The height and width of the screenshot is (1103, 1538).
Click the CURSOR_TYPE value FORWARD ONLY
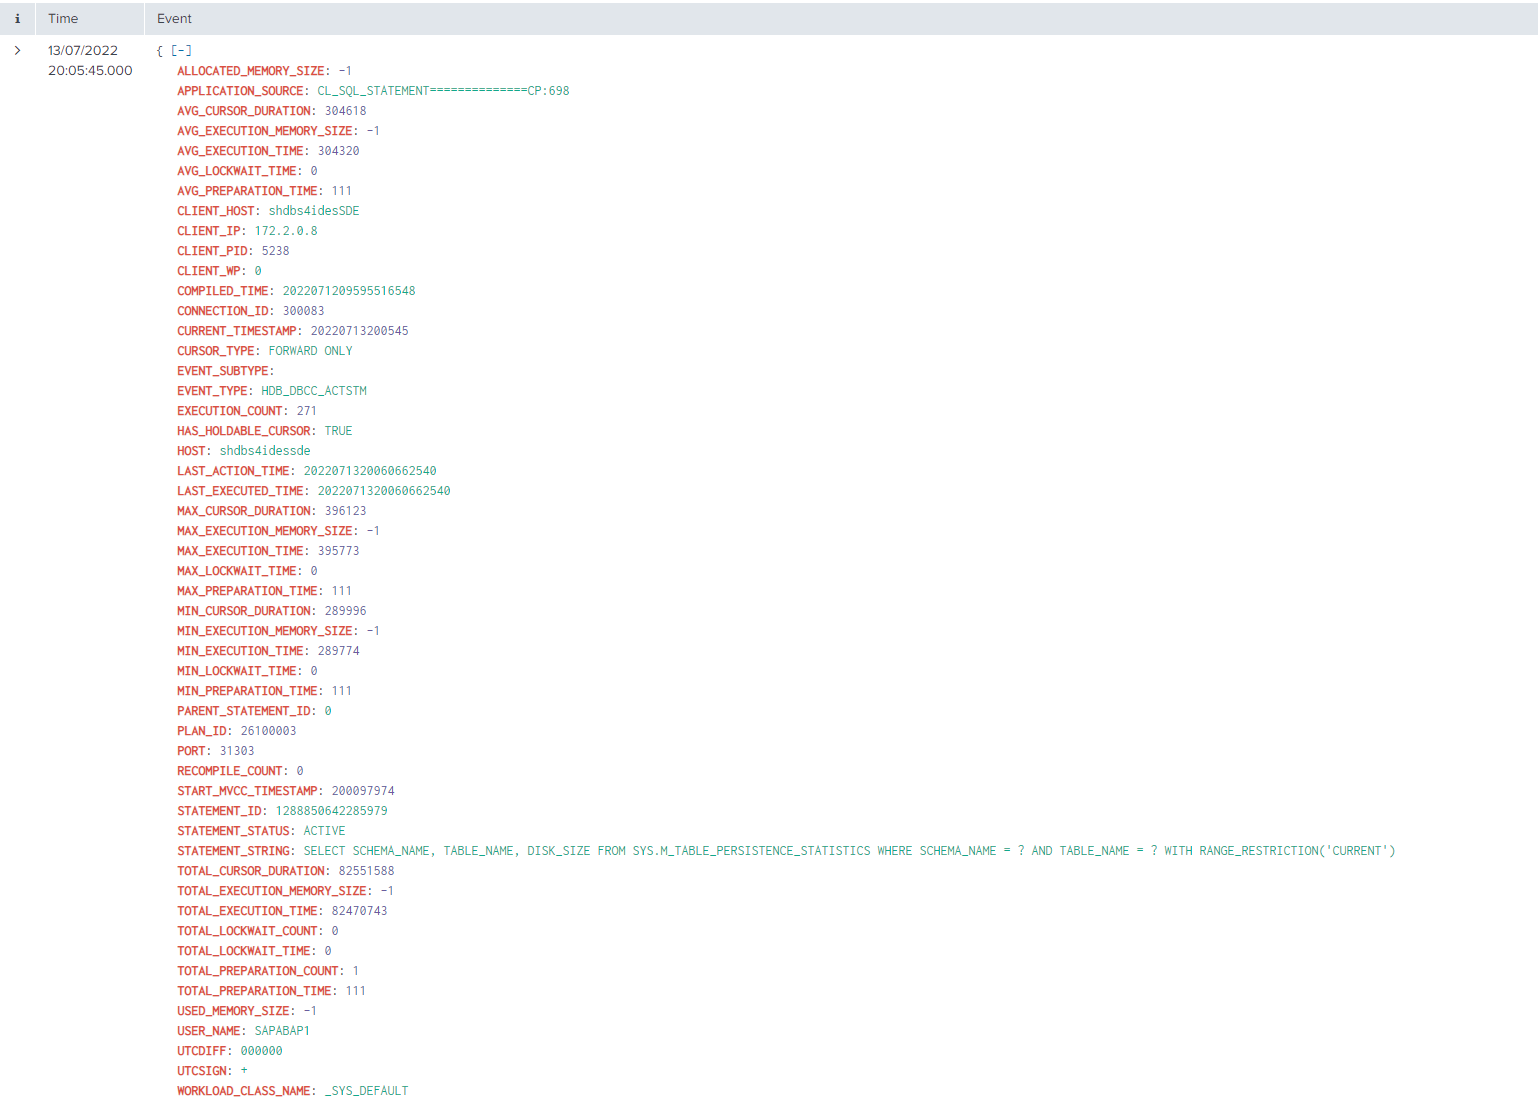coord(310,351)
